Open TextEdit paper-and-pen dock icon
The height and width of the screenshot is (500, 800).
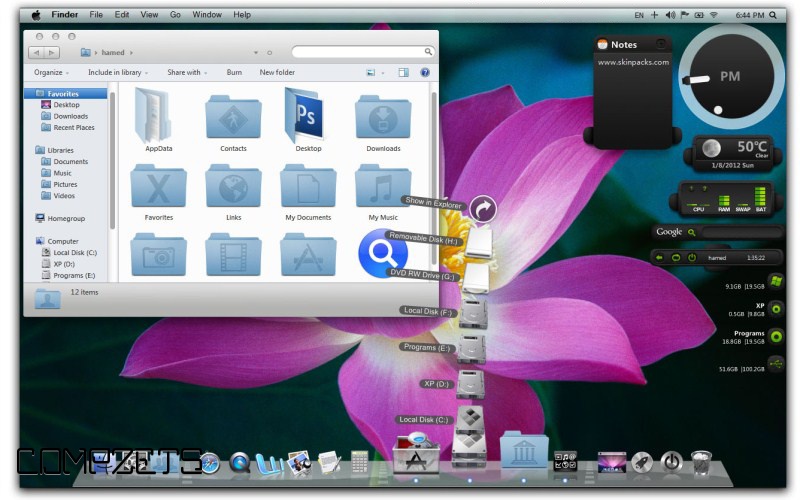point(329,463)
